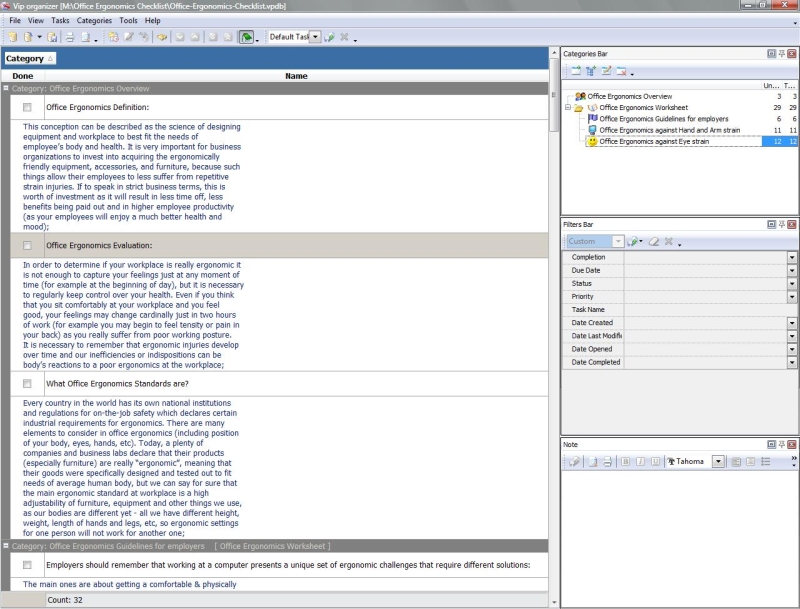Open the Categories menu
Viewport: 800px width, 609px height.
94,20
